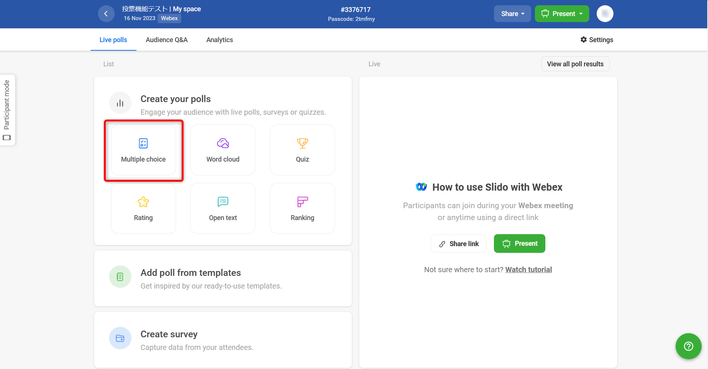
Task: Switch to the Audience Q&A tab
Action: [167, 40]
